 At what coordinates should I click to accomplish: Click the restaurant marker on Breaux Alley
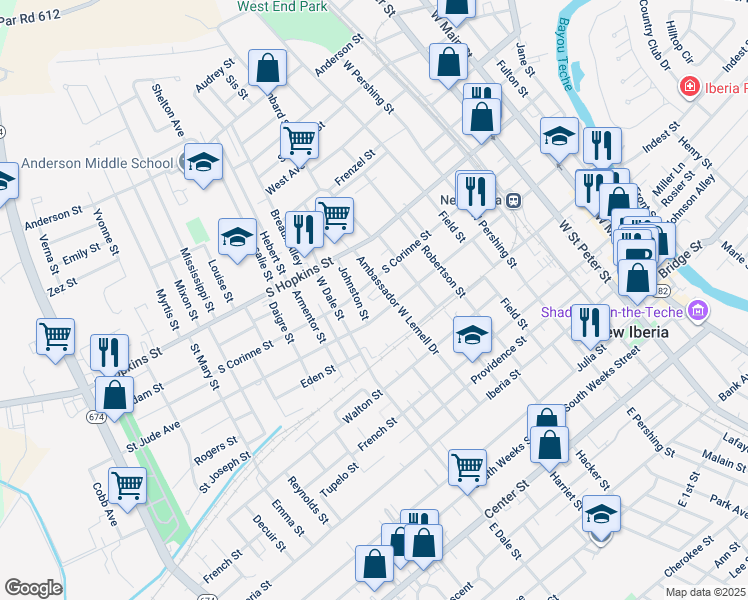tap(304, 231)
